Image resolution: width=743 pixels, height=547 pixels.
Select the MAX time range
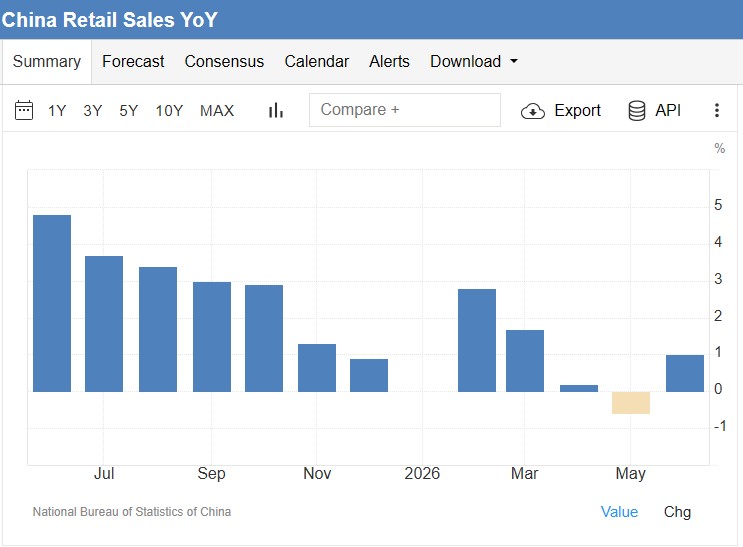217,111
